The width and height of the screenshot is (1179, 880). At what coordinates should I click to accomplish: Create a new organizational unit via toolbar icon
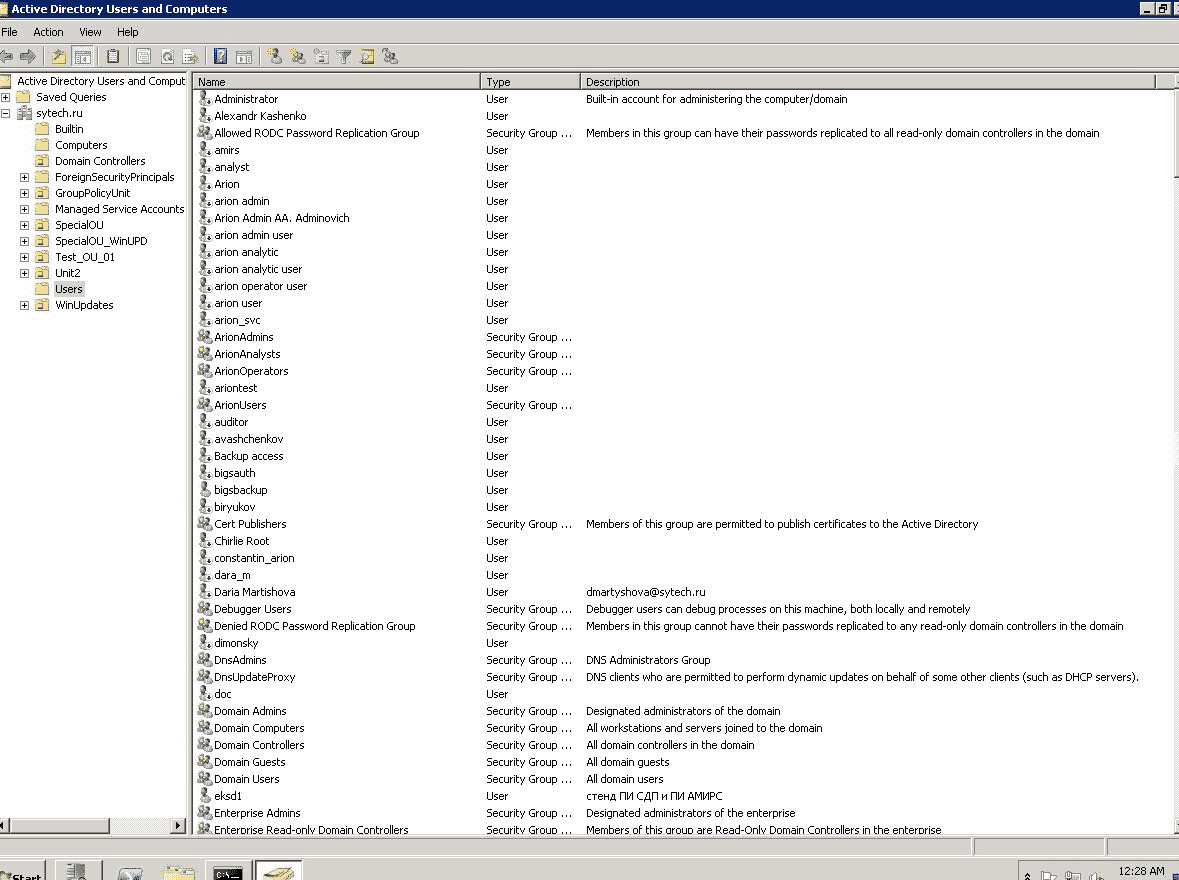coord(321,56)
